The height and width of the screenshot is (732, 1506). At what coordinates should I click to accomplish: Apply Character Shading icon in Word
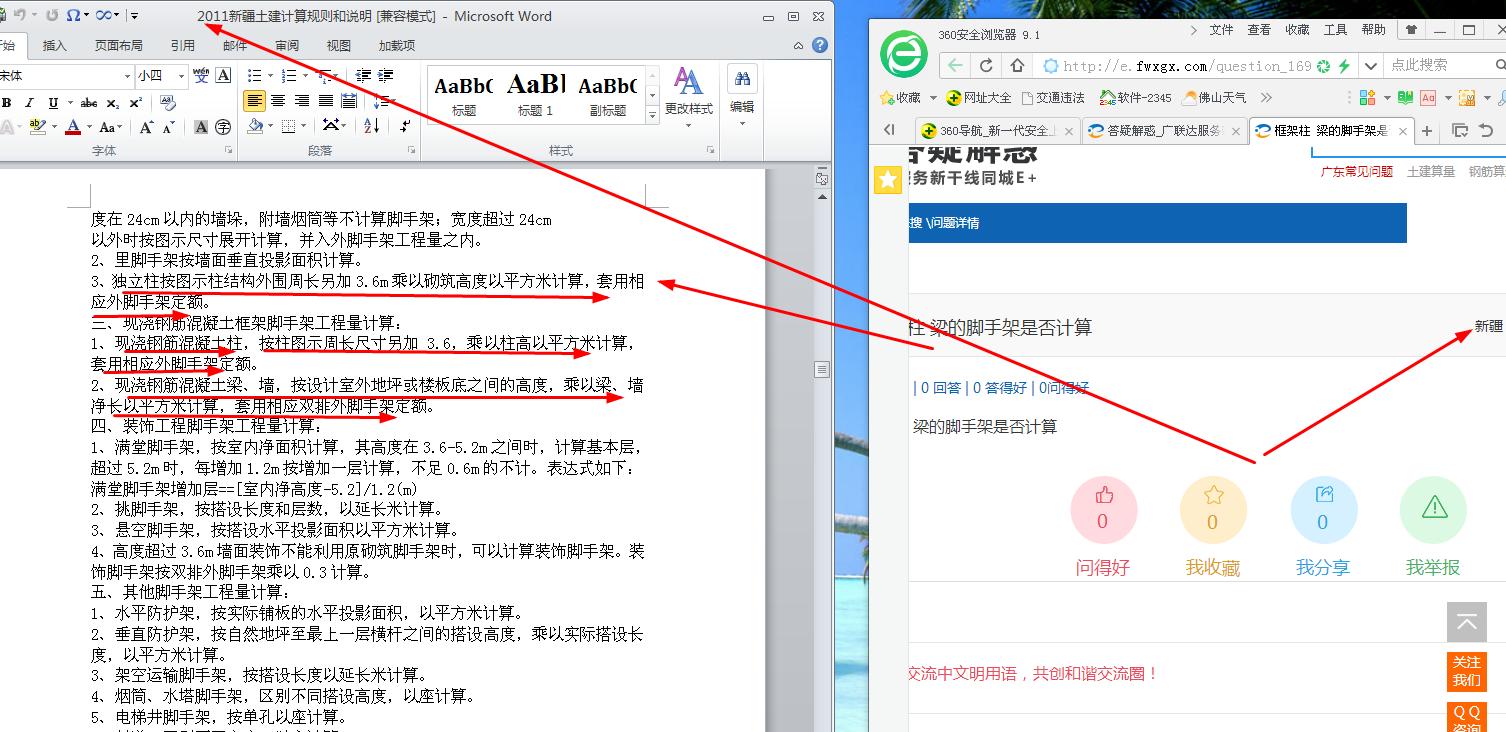point(201,127)
